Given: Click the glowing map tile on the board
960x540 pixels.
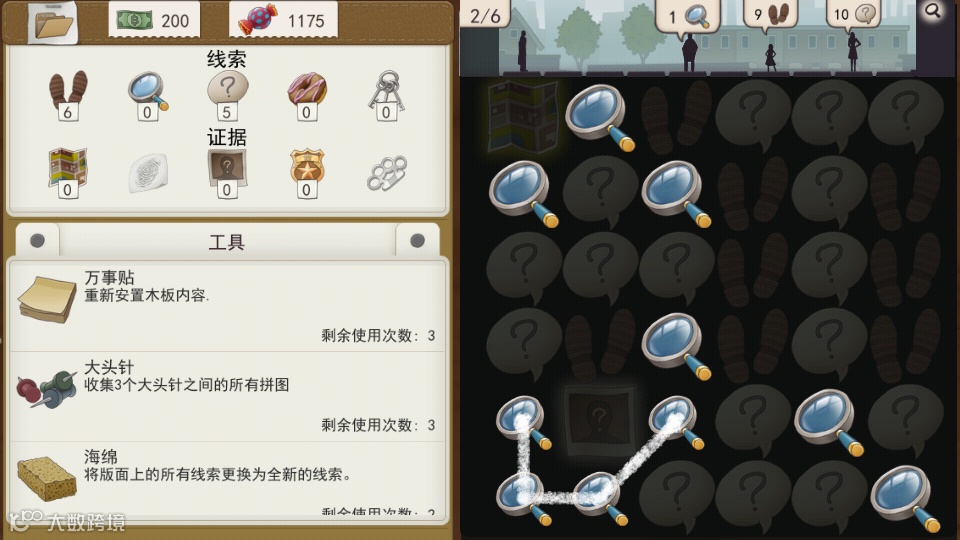Looking at the screenshot, I should 522,116.
